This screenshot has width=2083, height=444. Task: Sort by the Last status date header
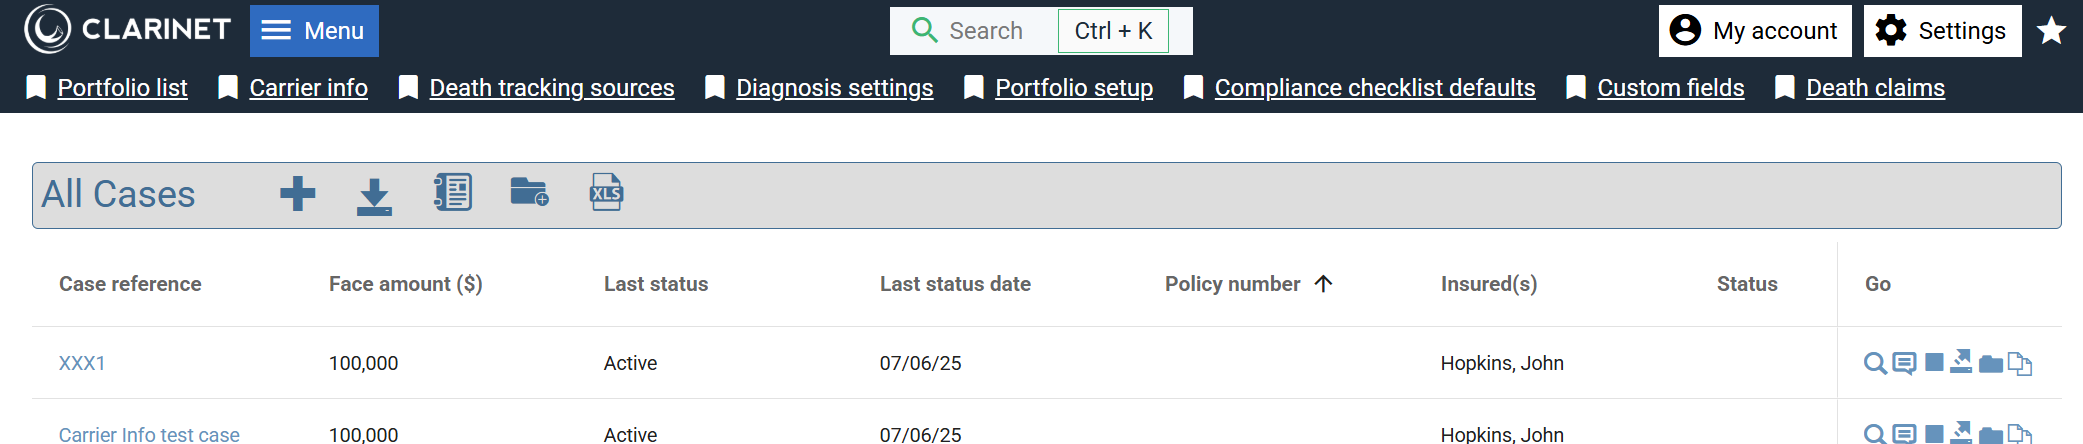pos(955,284)
